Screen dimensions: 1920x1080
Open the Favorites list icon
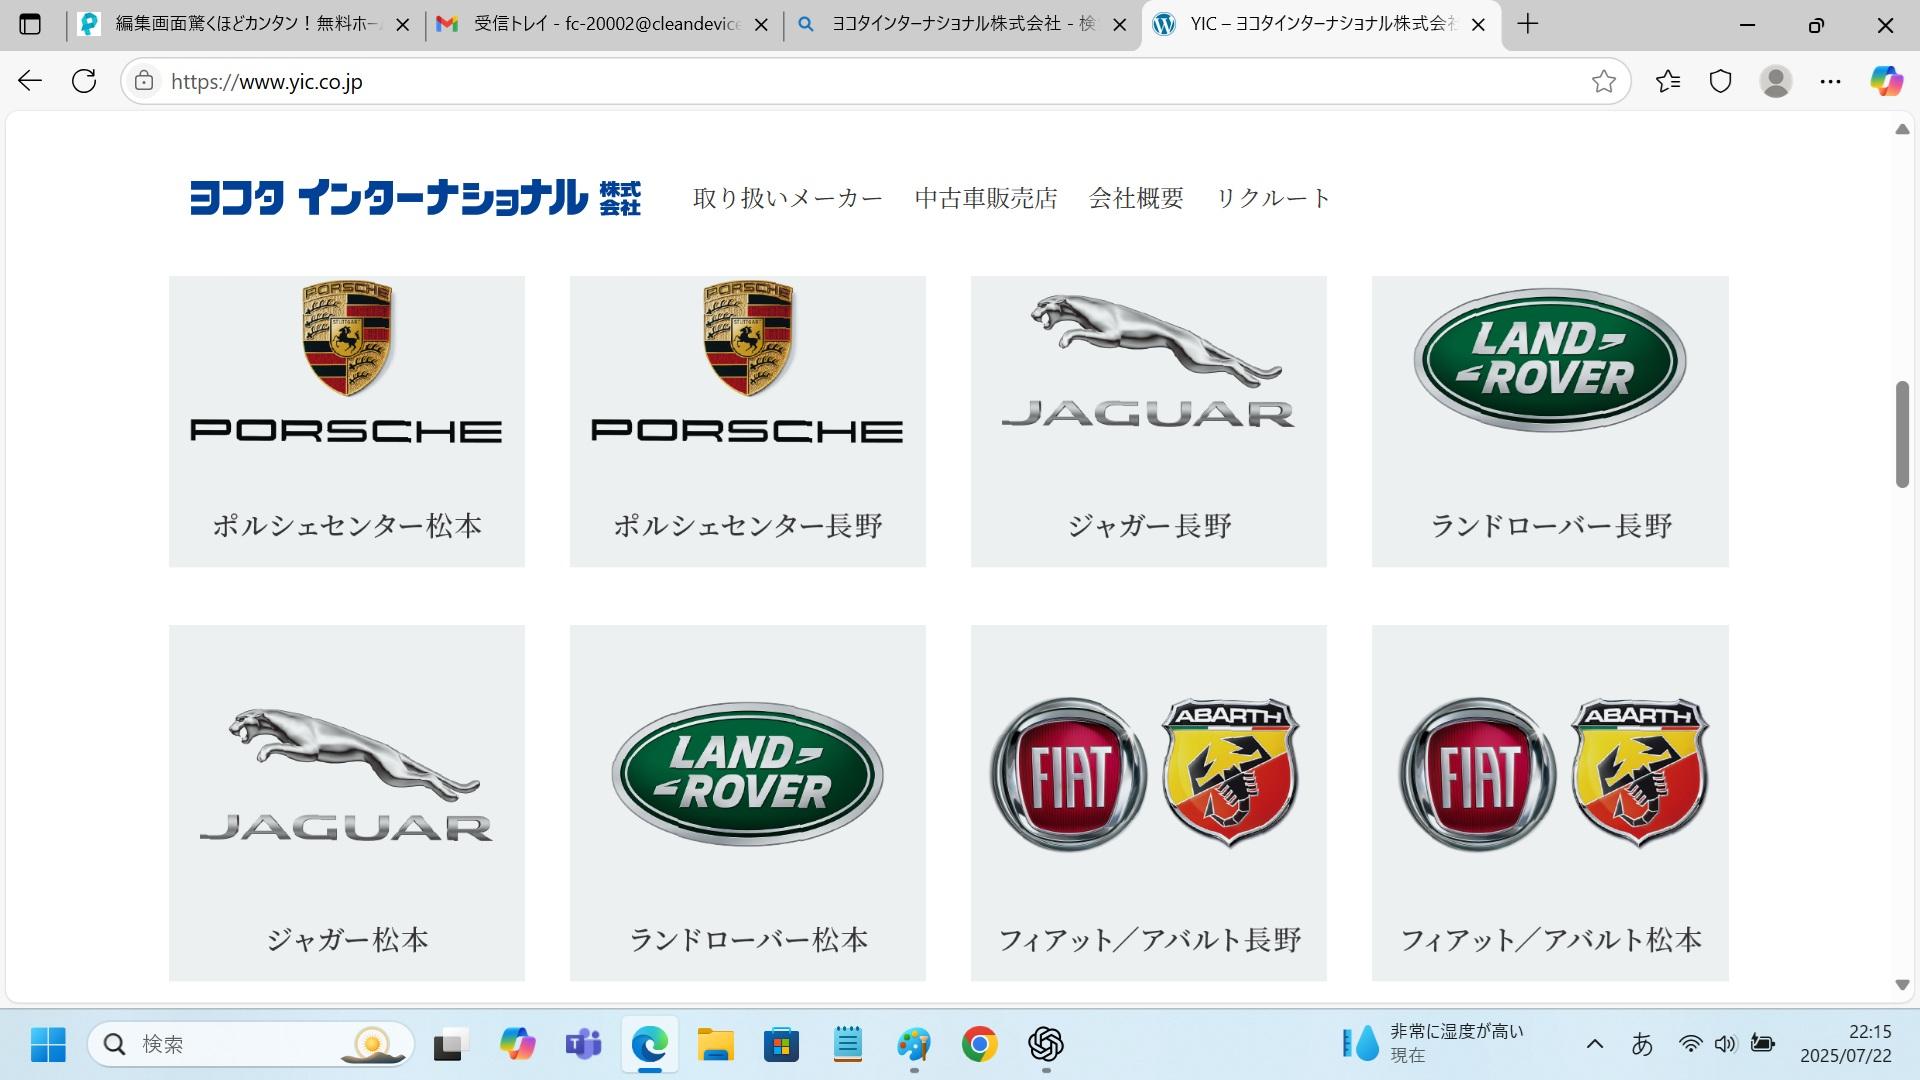tap(1668, 81)
